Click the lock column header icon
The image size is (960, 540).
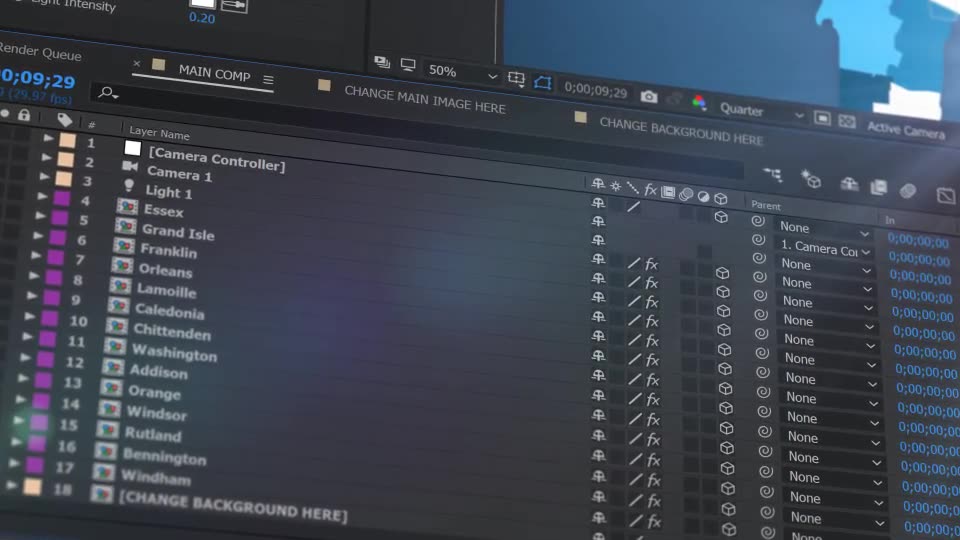pyautogui.click(x=24, y=114)
